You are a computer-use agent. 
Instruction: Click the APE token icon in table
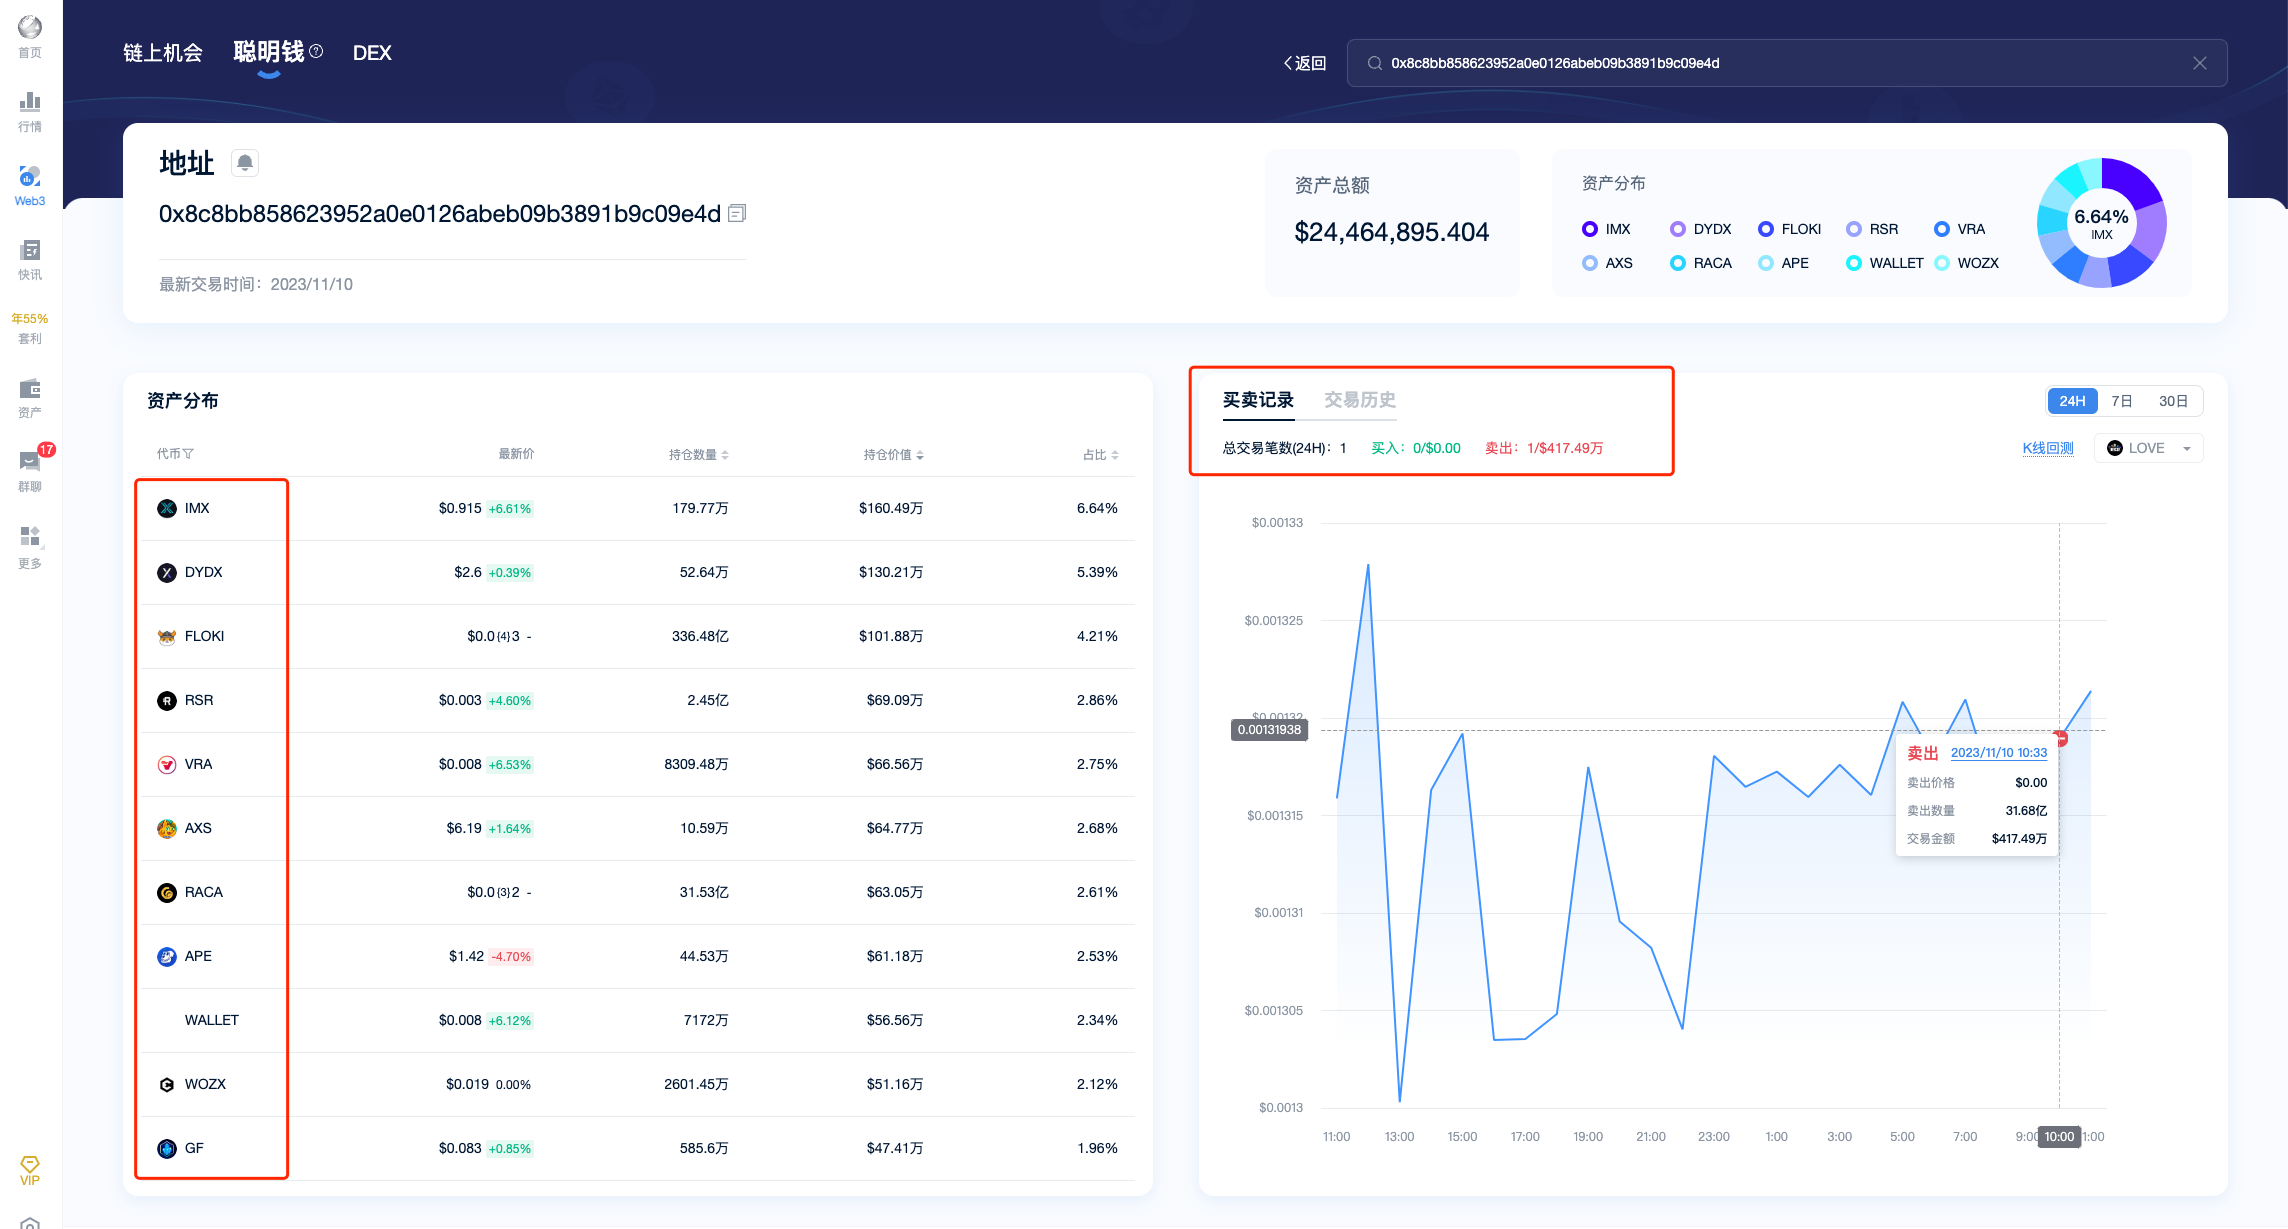(167, 956)
